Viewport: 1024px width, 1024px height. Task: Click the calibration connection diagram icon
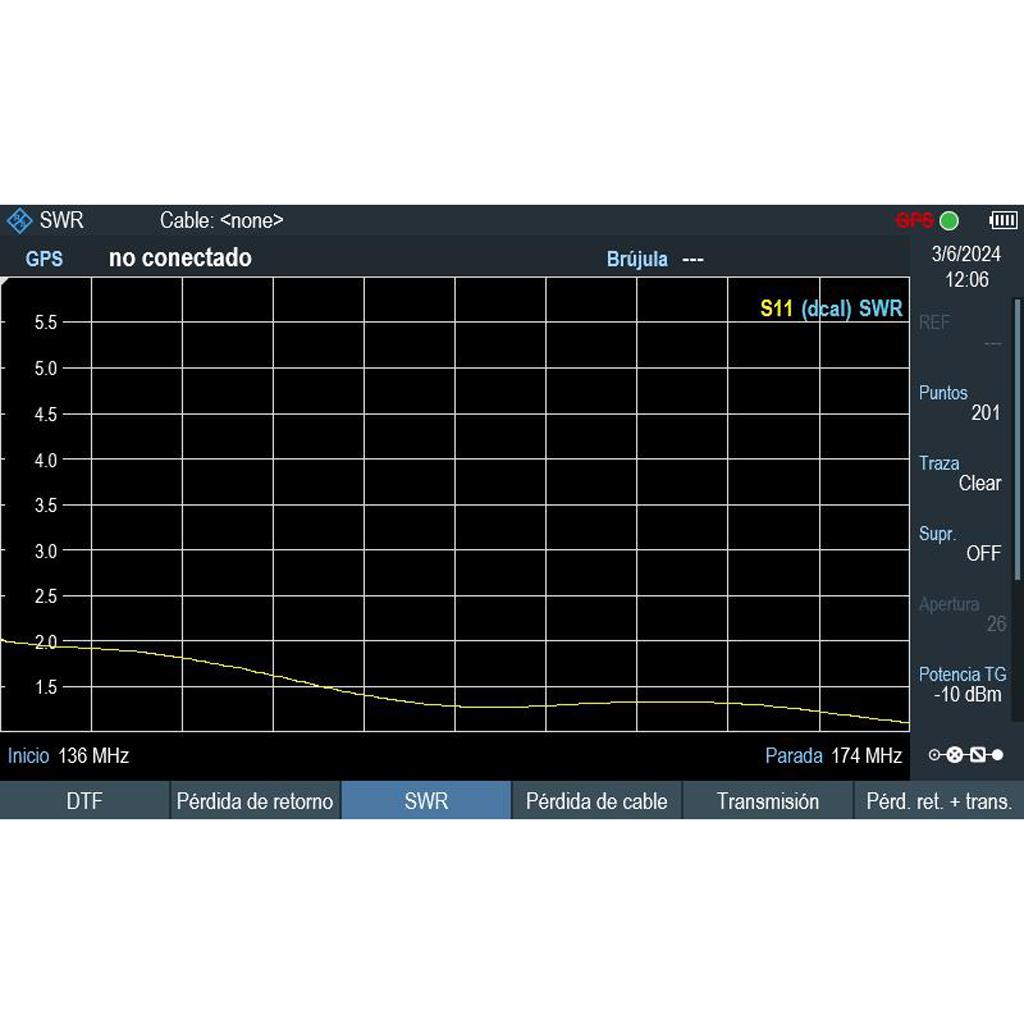pyautogui.click(x=966, y=755)
